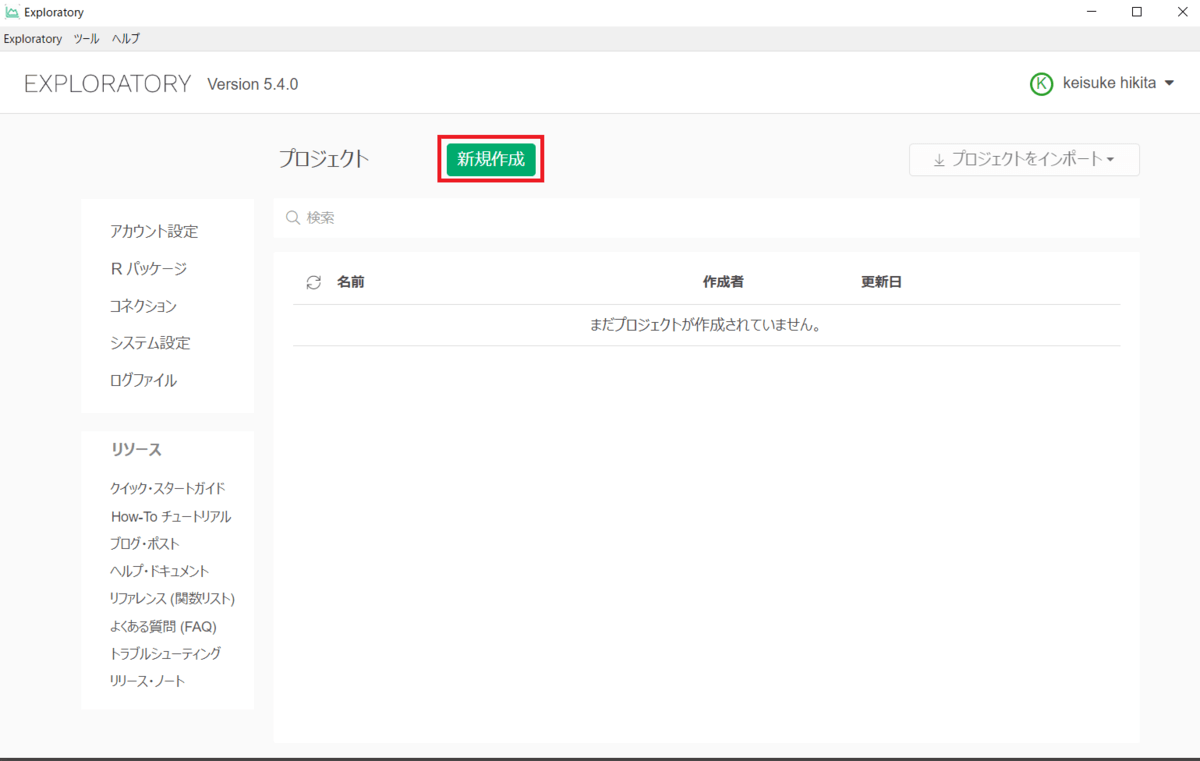Click the download arrow icon on import button
The image size is (1200, 761).
tap(938, 160)
